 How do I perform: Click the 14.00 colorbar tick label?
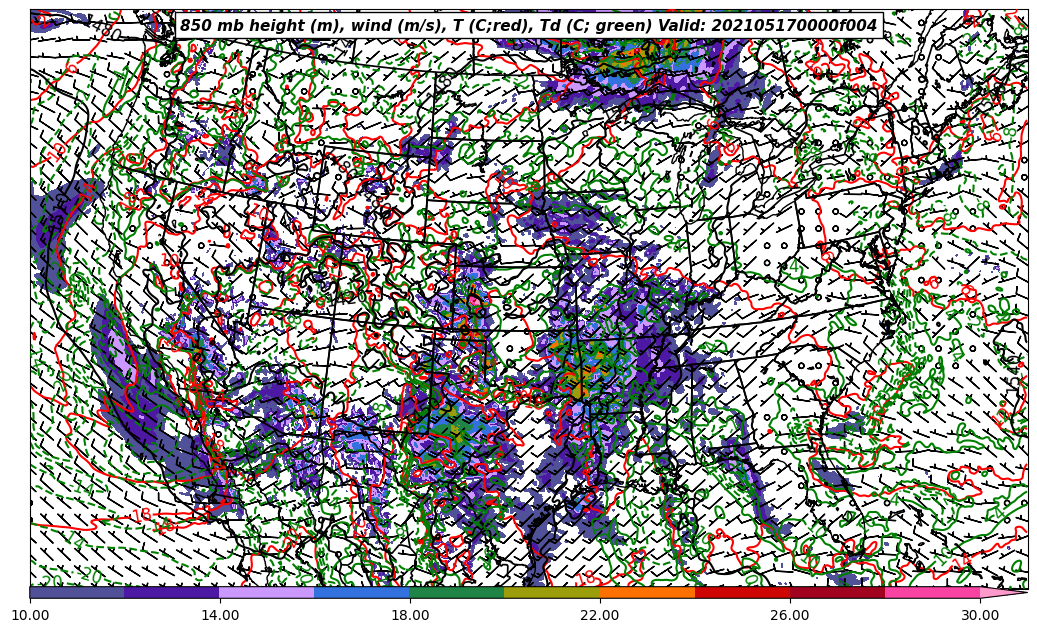click(x=220, y=615)
